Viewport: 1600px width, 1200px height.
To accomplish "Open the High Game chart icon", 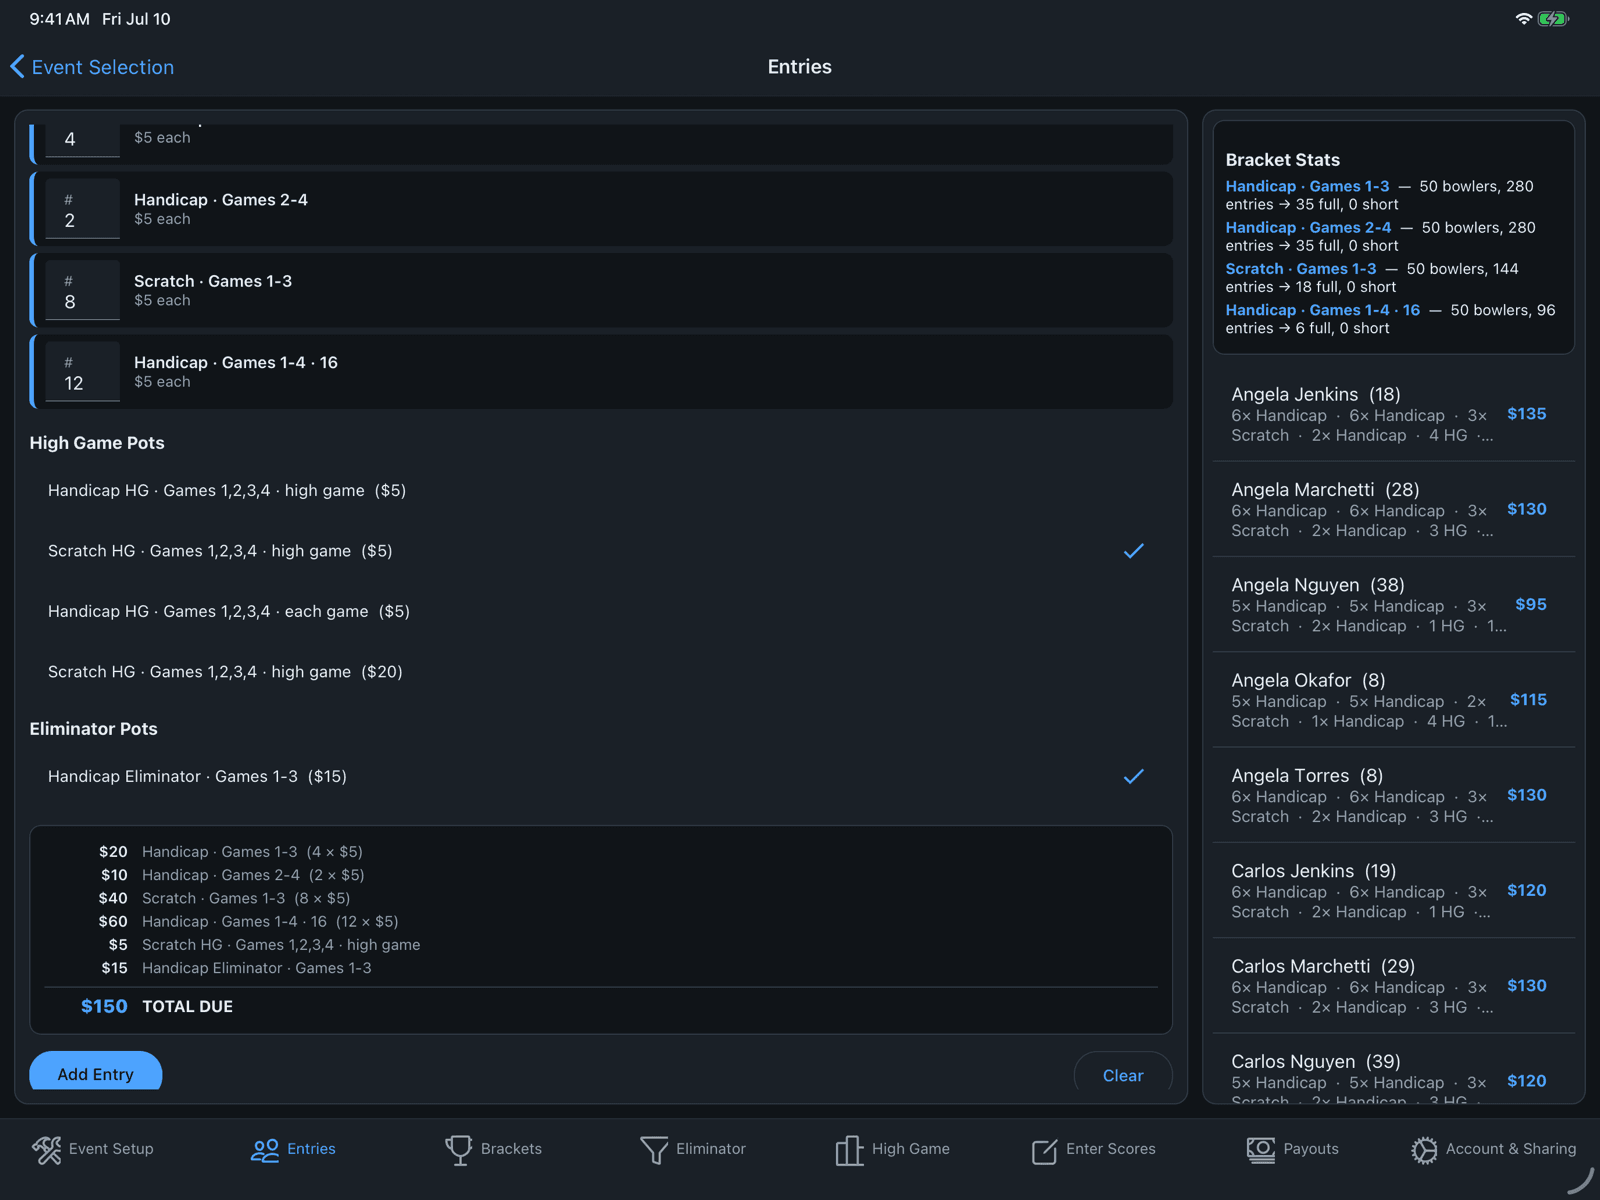I will [849, 1150].
